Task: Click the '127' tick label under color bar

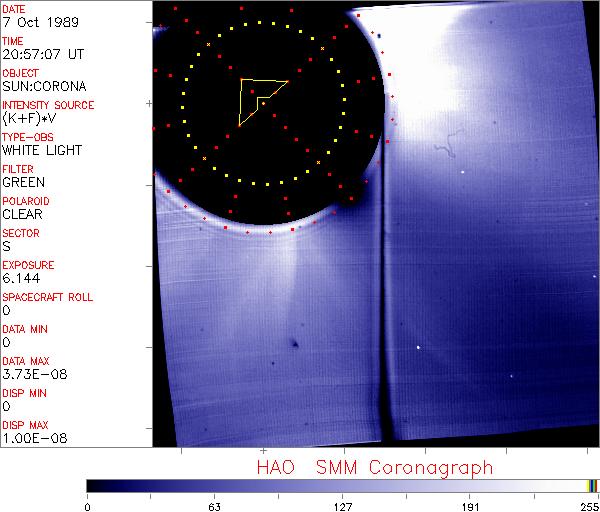Action: pyautogui.click(x=342, y=505)
